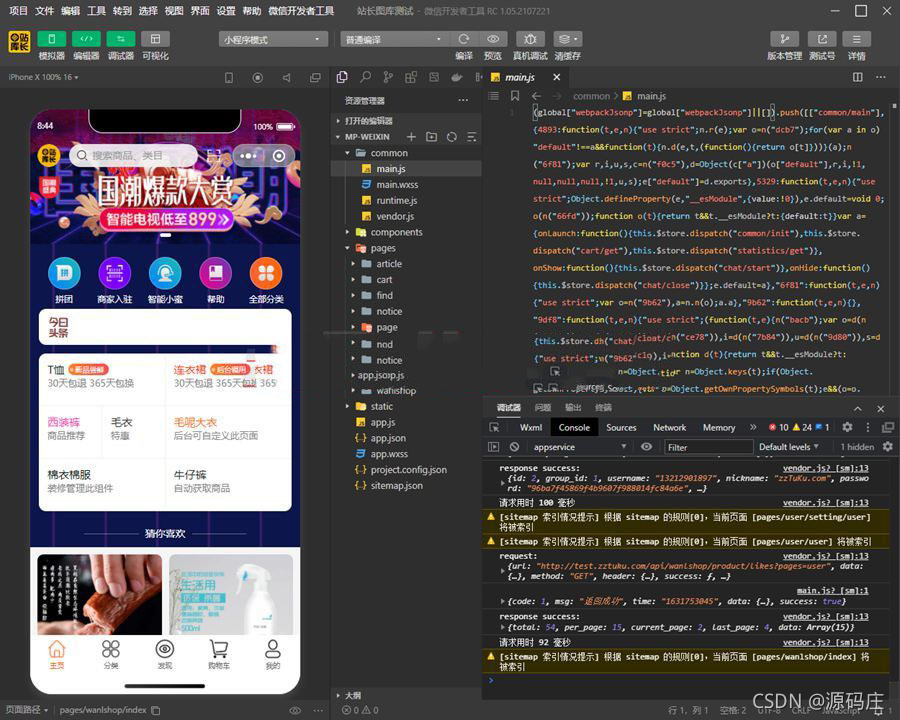Viewport: 900px width, 720px height.
Task: Toggle the editor (编辑器) panel button
Action: (86, 39)
